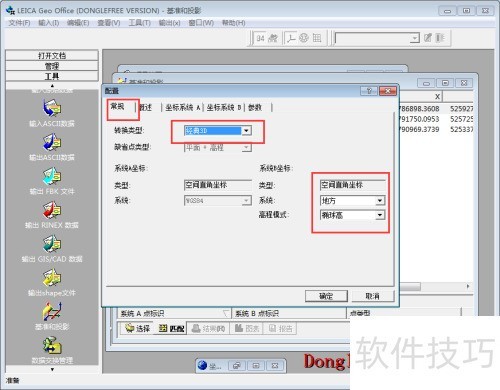Select the 匹配 tab at bottom
Viewport: 500px width, 390px height.
171,329
